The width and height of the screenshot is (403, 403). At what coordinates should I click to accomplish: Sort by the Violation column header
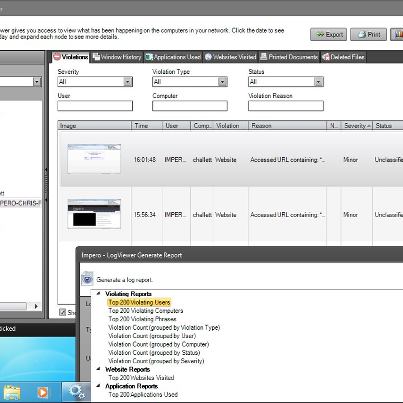(231, 126)
